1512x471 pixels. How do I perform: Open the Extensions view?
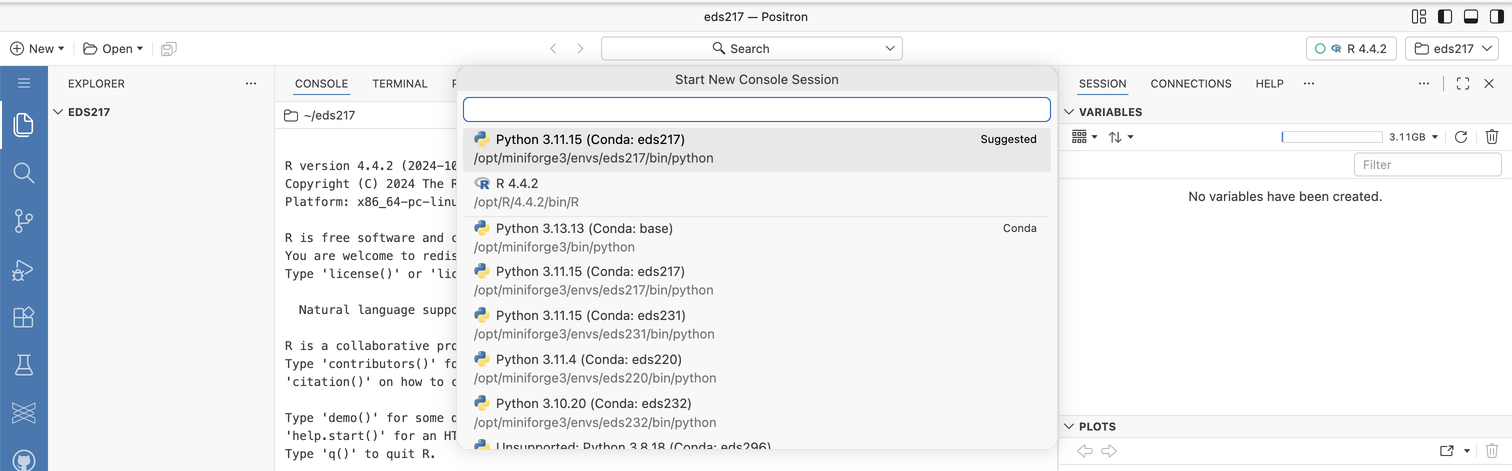point(24,318)
